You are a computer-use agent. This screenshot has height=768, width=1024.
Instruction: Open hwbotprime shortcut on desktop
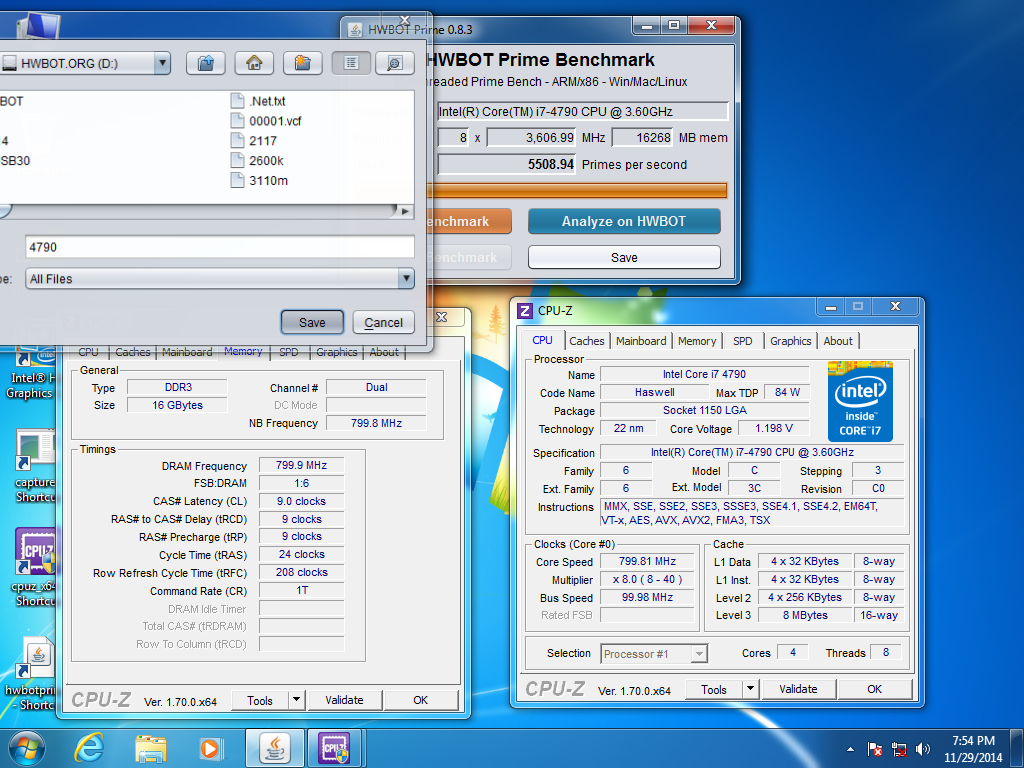(x=31, y=673)
